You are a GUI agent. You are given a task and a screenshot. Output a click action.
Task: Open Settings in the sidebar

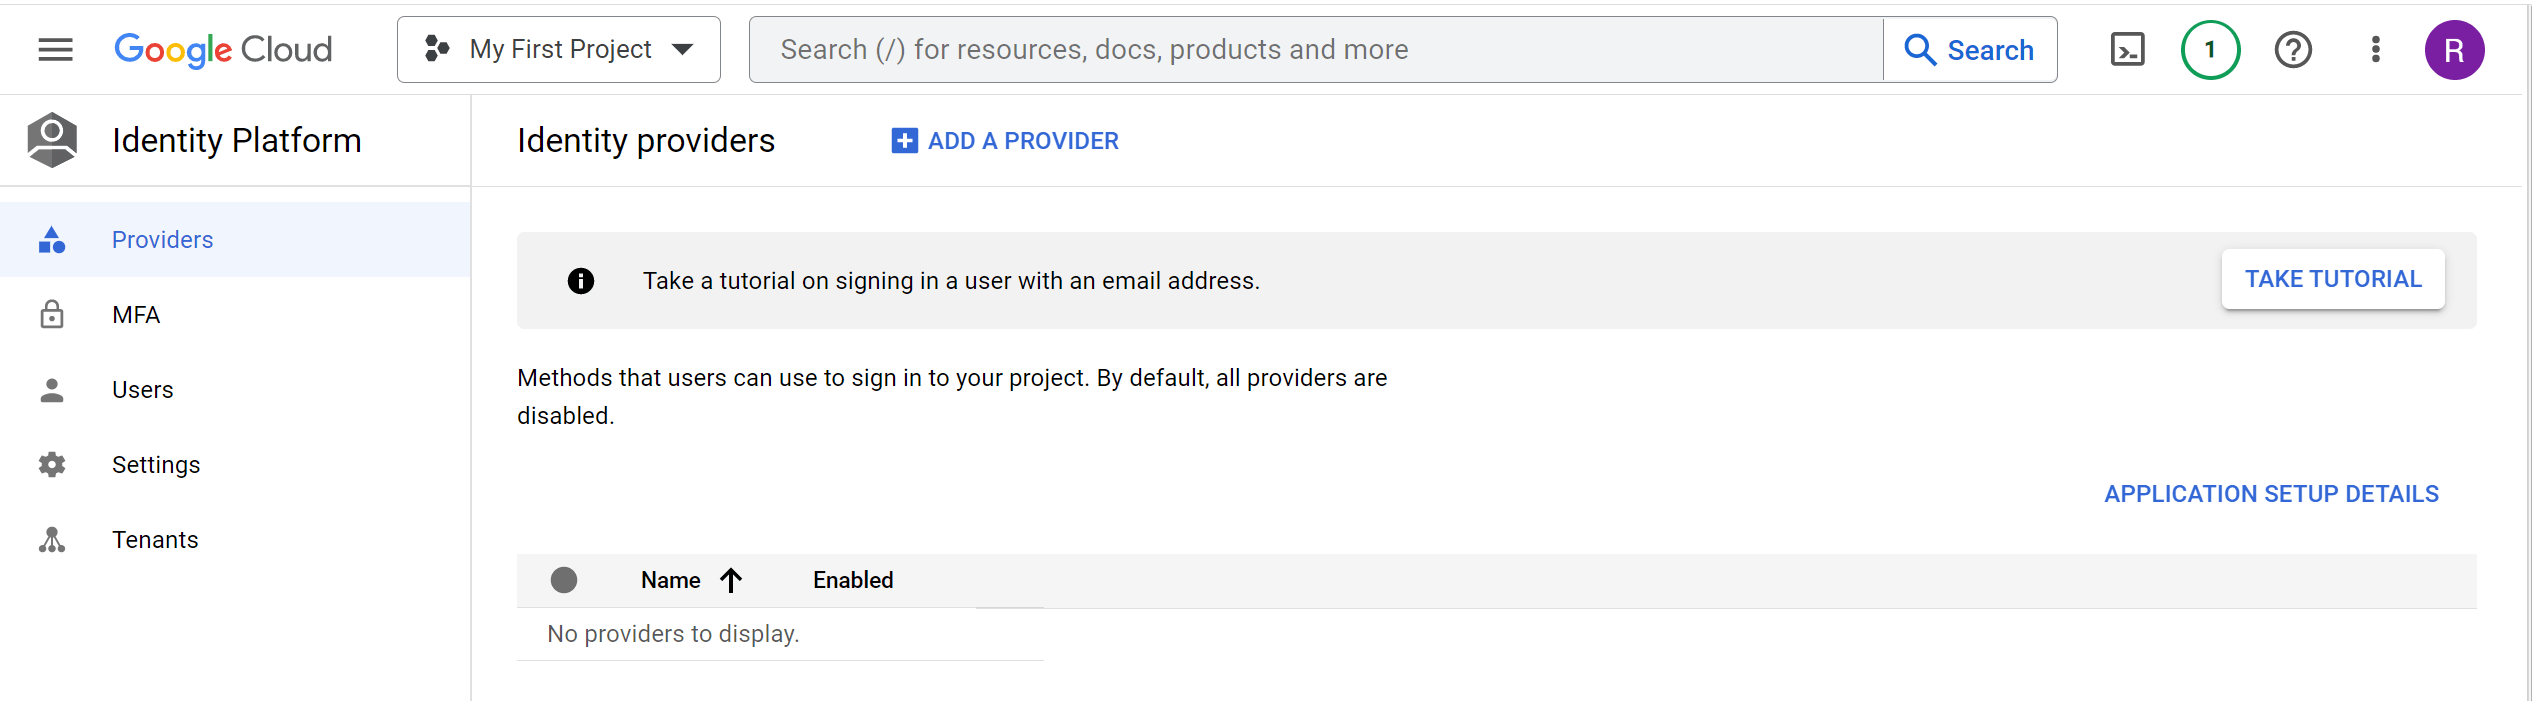pos(235,465)
